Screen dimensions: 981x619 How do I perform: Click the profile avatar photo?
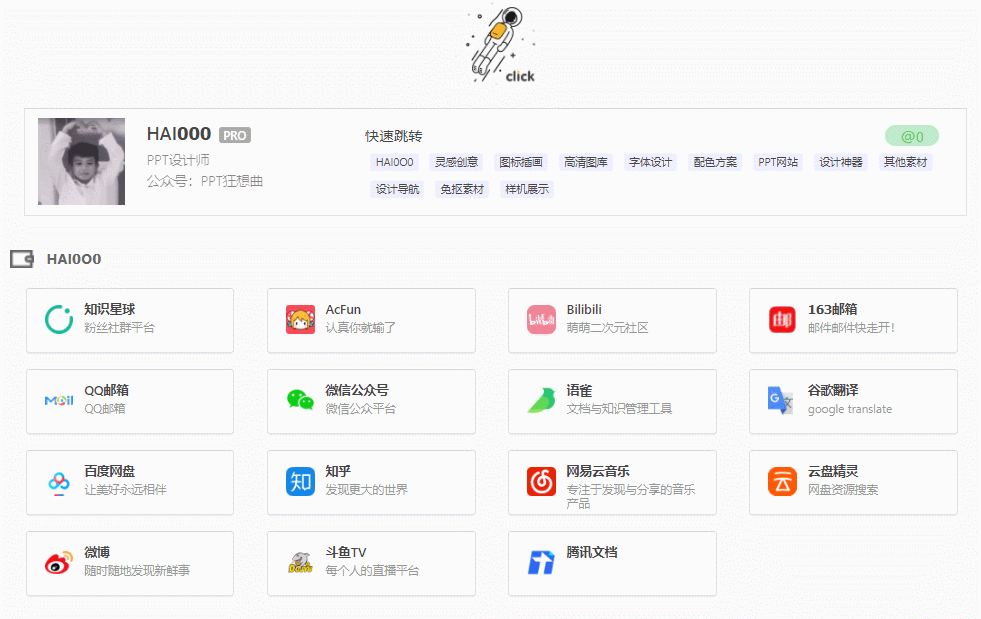point(81,161)
